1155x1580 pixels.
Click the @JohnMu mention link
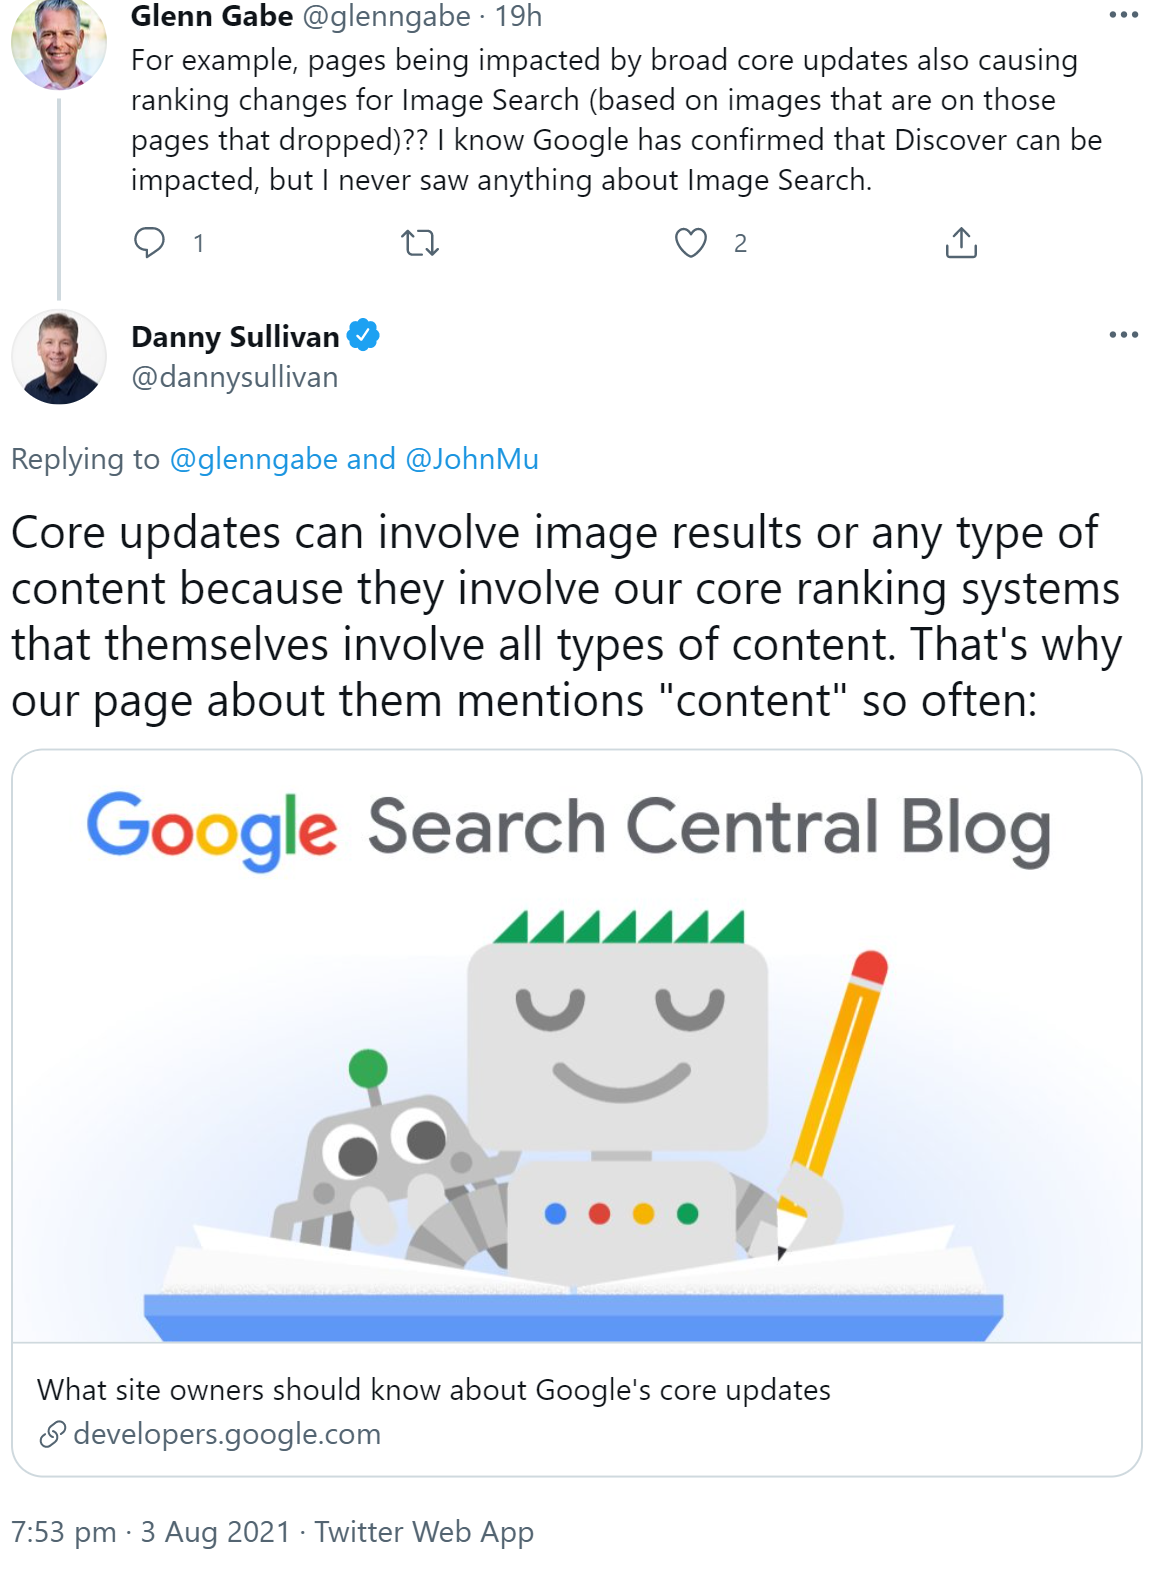[x=471, y=460]
